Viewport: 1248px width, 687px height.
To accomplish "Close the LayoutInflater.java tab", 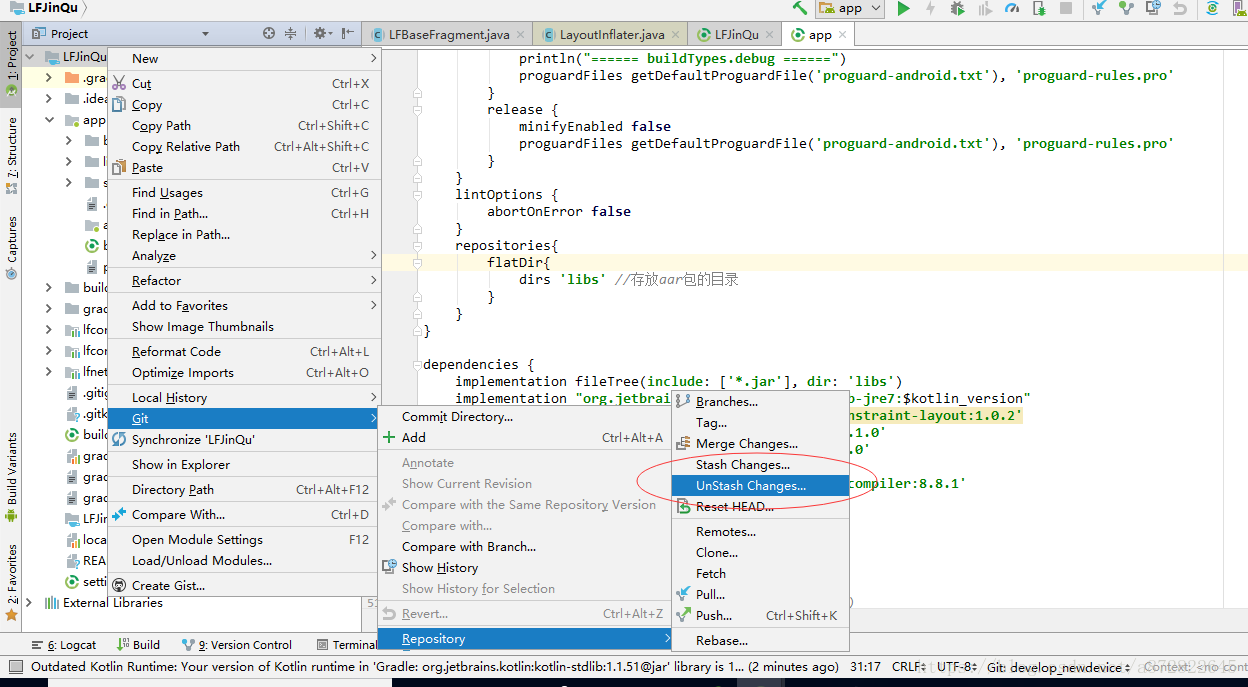I will (x=676, y=34).
